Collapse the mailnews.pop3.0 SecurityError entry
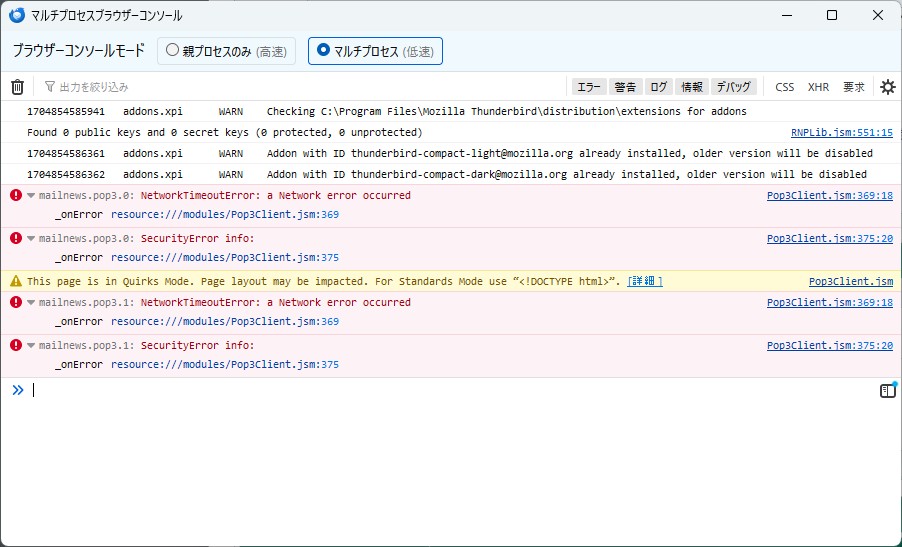Screen dimensions: 902x547 click(x=31, y=239)
